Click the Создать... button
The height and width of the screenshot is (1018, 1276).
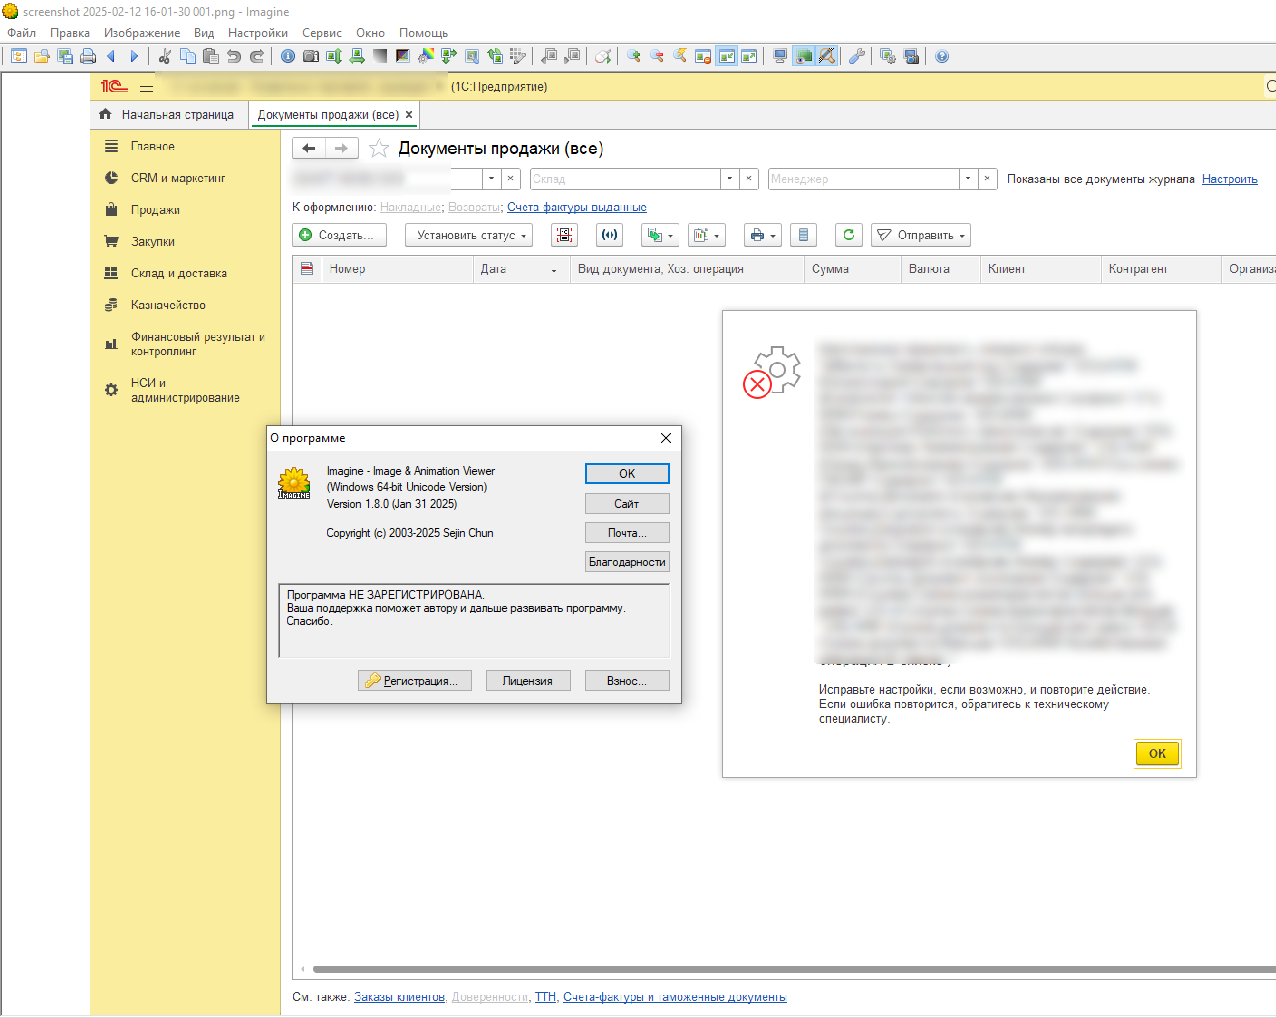[340, 235]
